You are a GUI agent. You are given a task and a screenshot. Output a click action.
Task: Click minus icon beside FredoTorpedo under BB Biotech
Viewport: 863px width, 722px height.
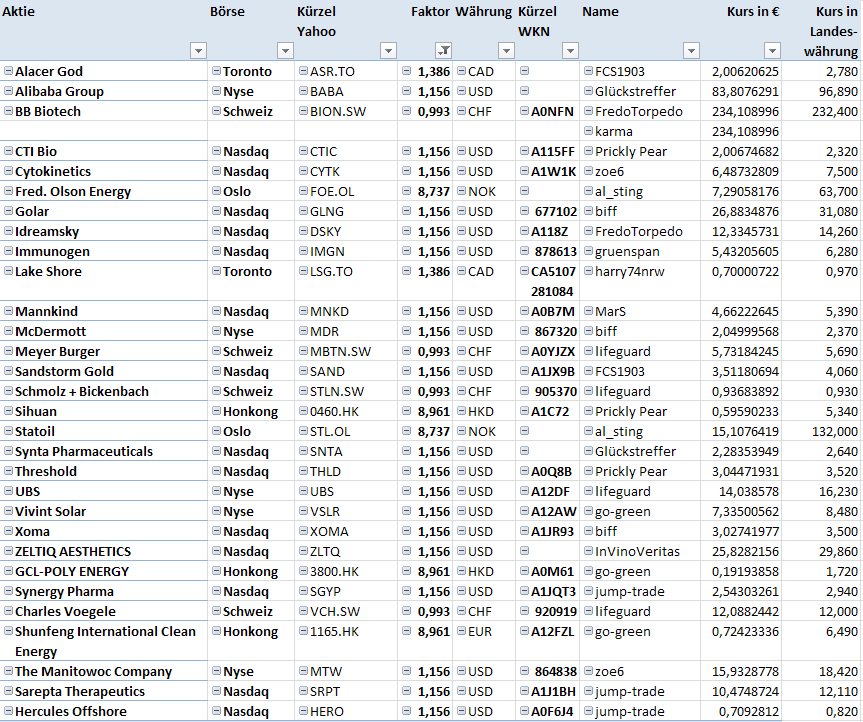pos(588,111)
